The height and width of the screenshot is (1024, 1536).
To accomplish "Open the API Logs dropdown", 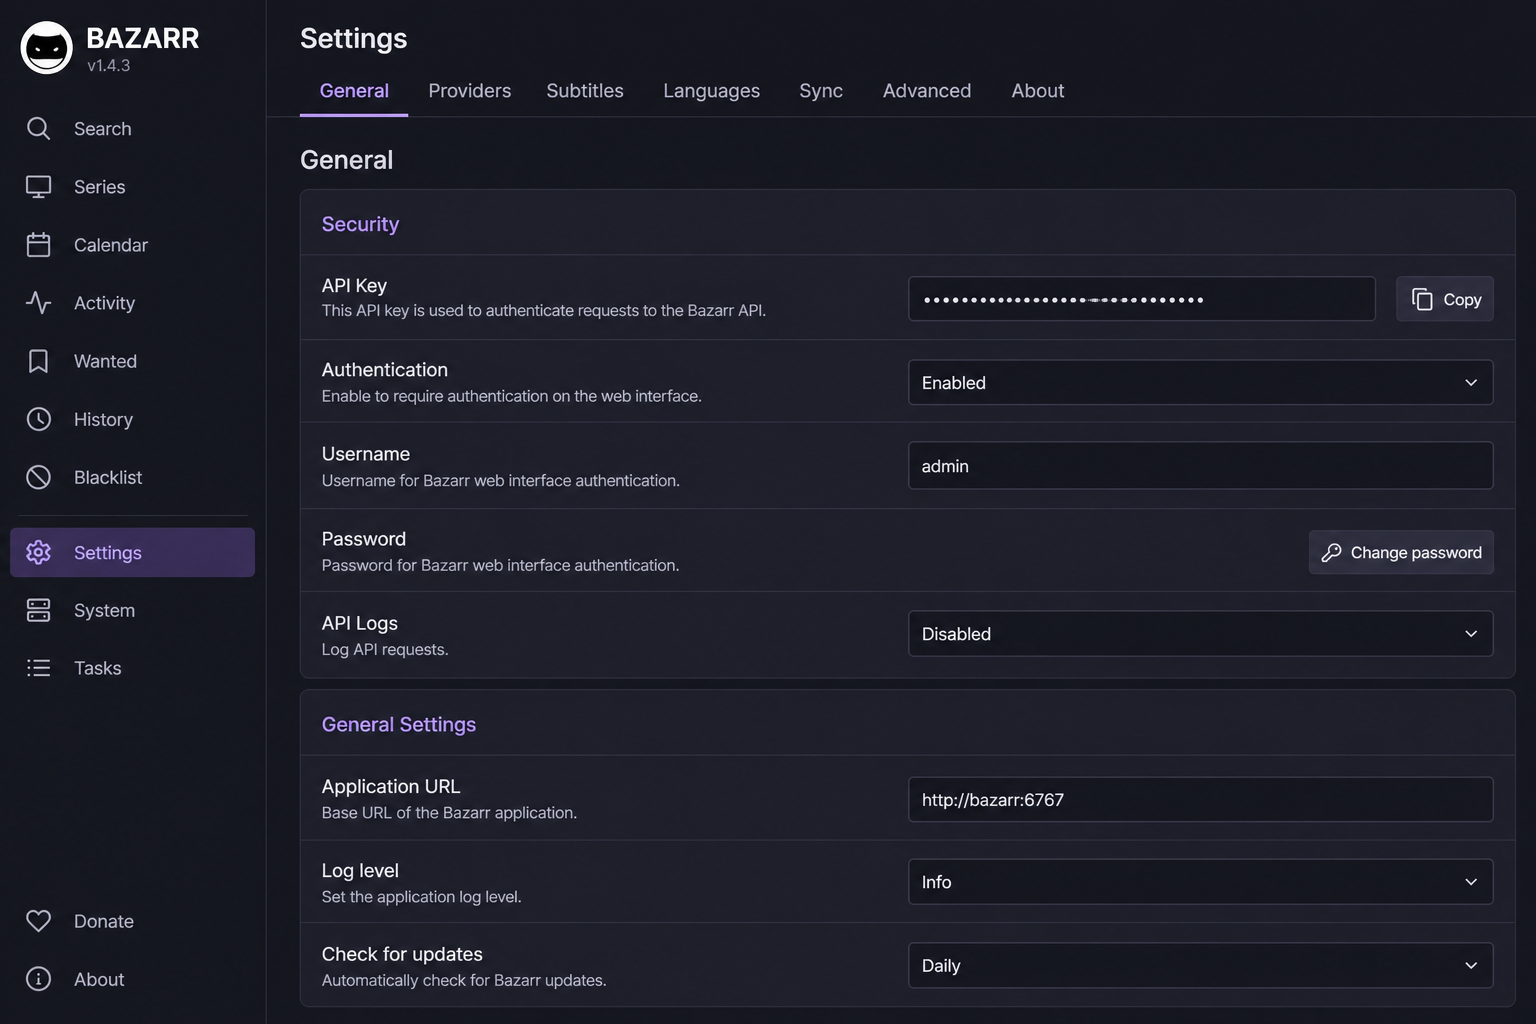I will click(x=1200, y=633).
